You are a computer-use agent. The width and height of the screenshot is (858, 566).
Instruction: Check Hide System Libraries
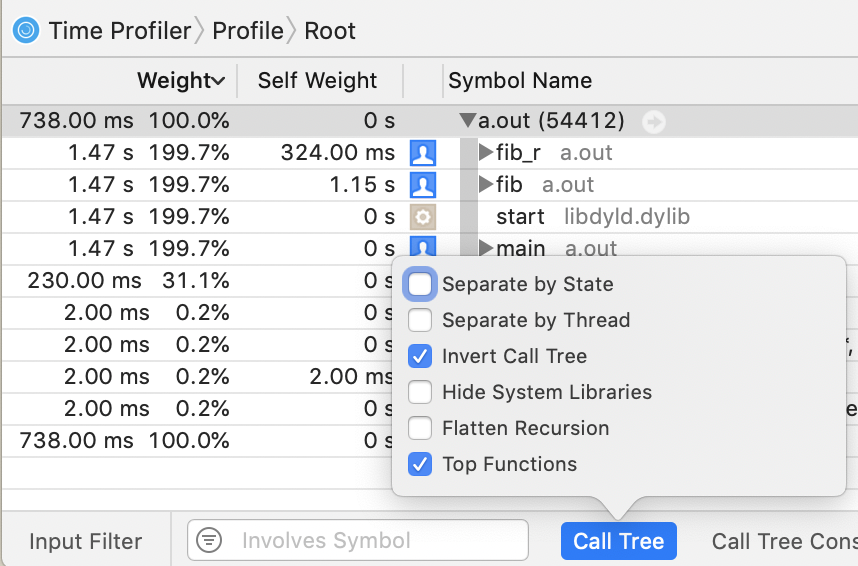(421, 393)
